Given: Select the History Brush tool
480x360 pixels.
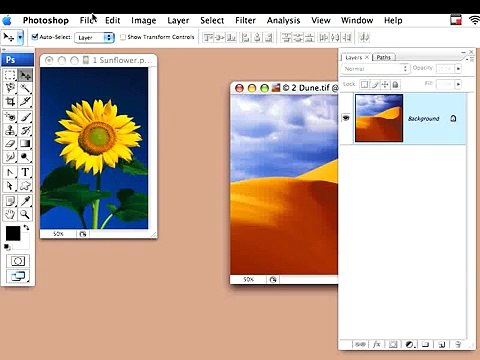Looking at the screenshot, I should 25,130.
